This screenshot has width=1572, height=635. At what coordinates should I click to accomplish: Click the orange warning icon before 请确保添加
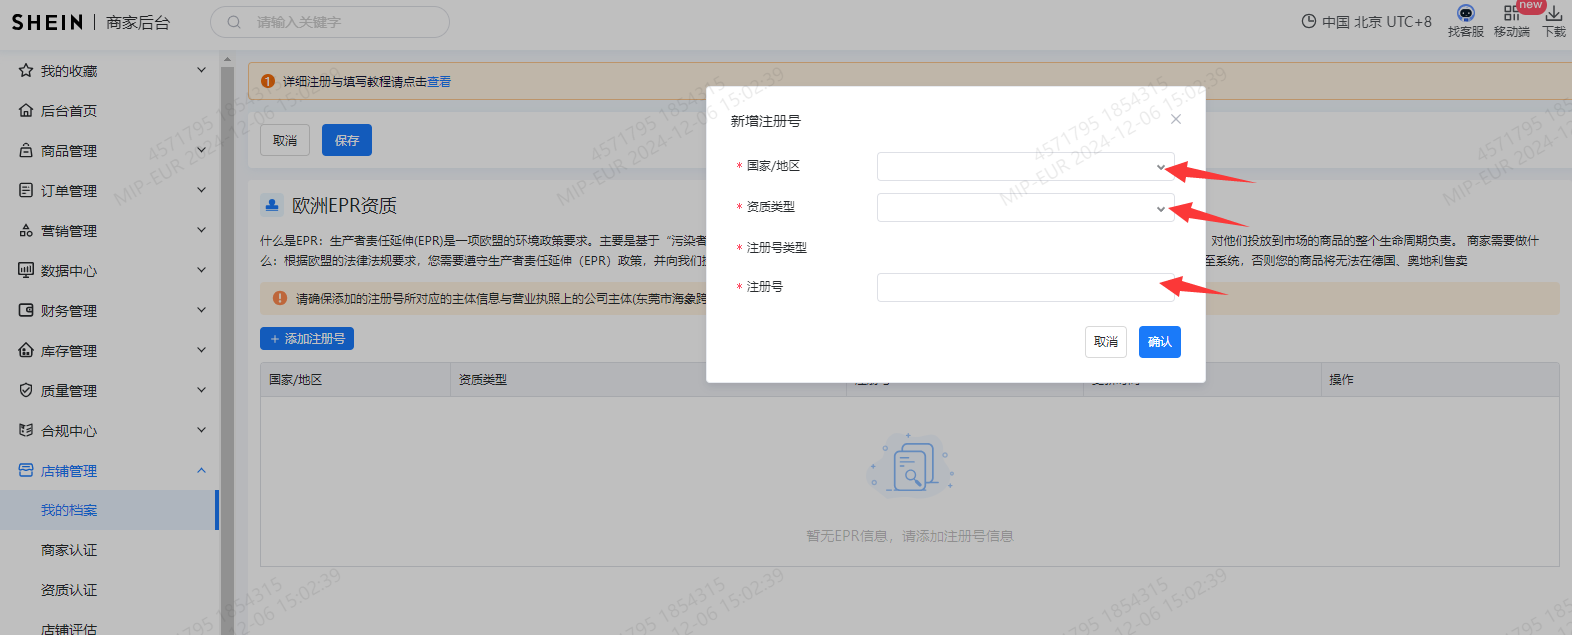[280, 298]
